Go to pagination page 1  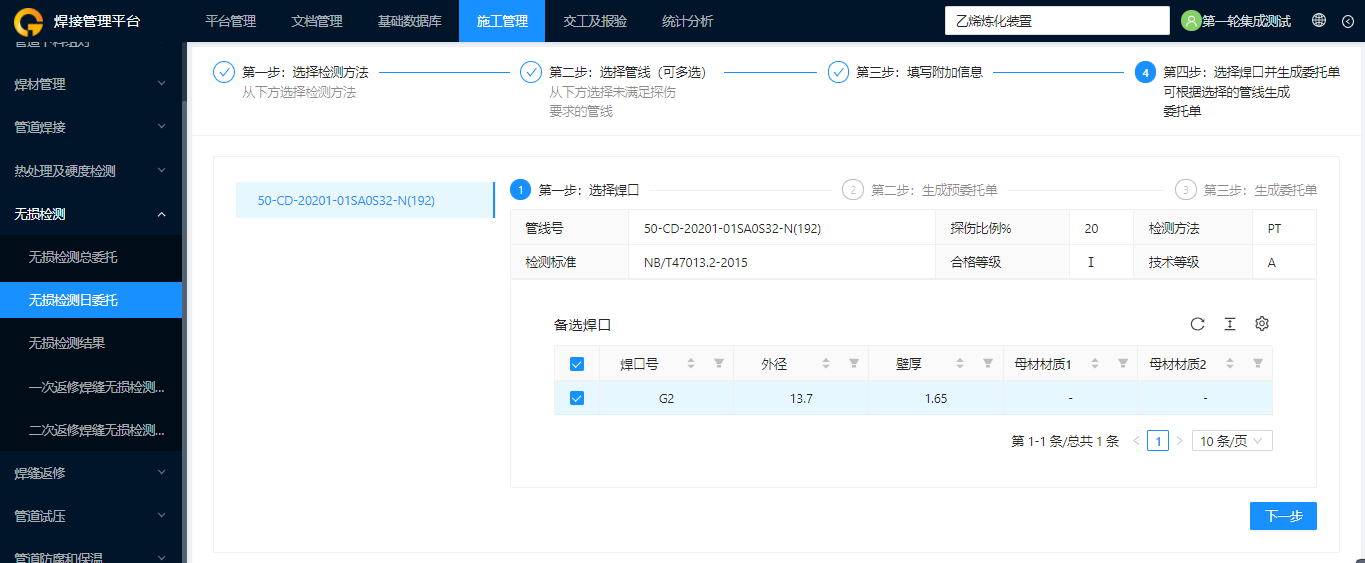pyautogui.click(x=1158, y=441)
